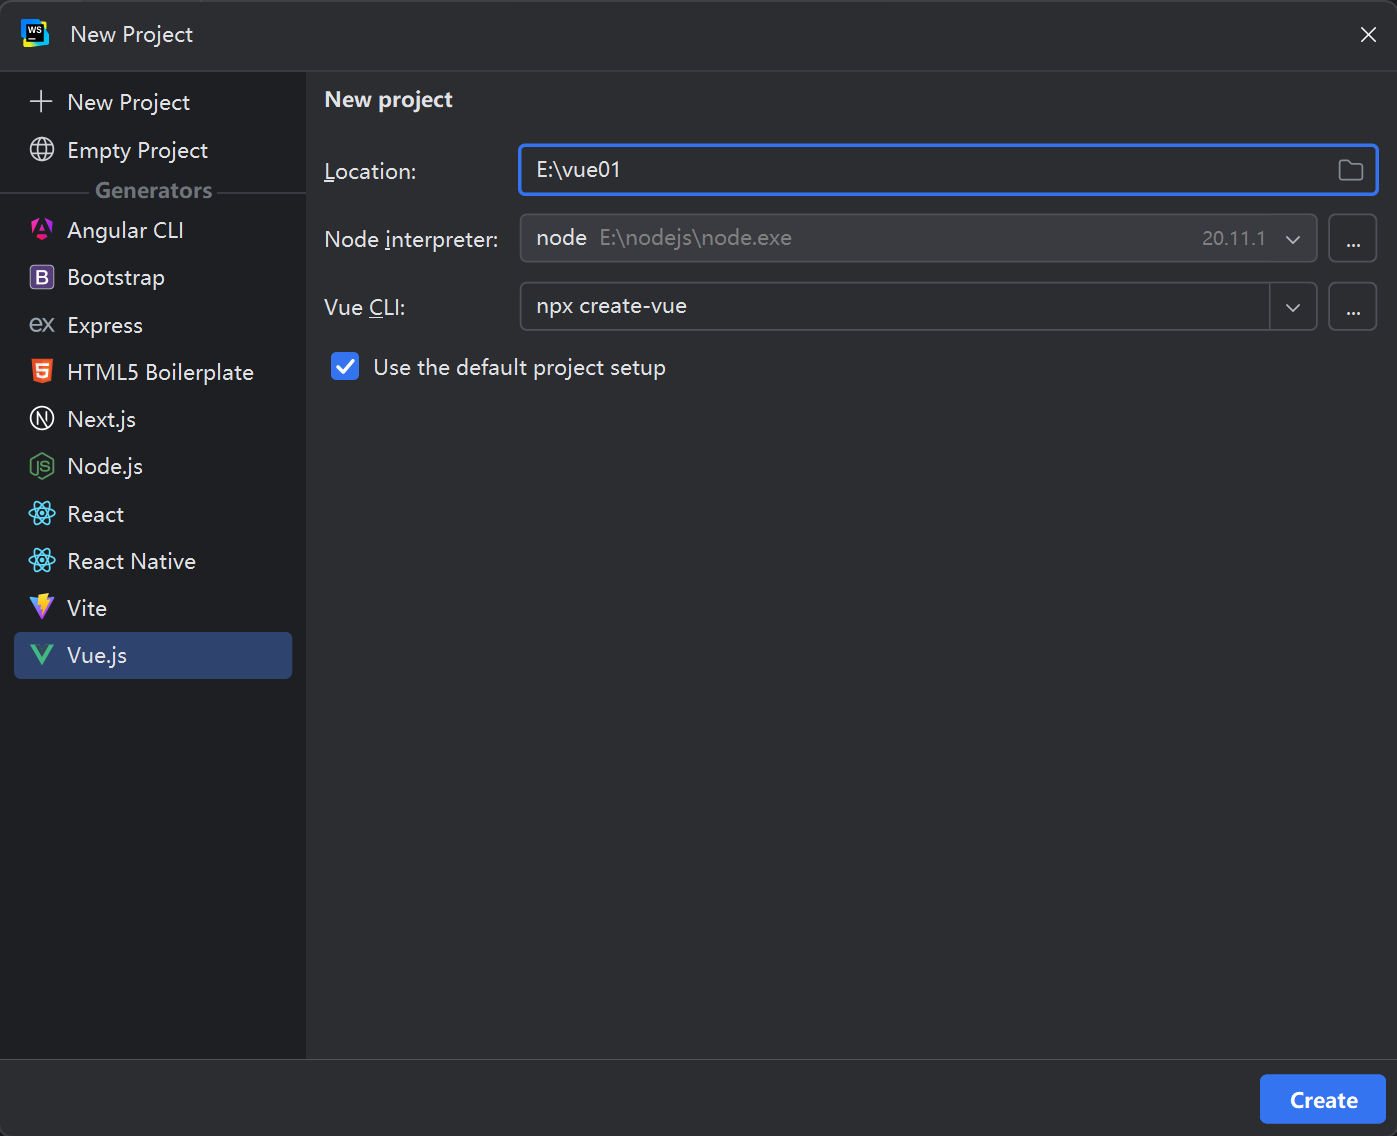Click the Angular CLI generator icon
Screen dimensions: 1397x1136
[42, 230]
